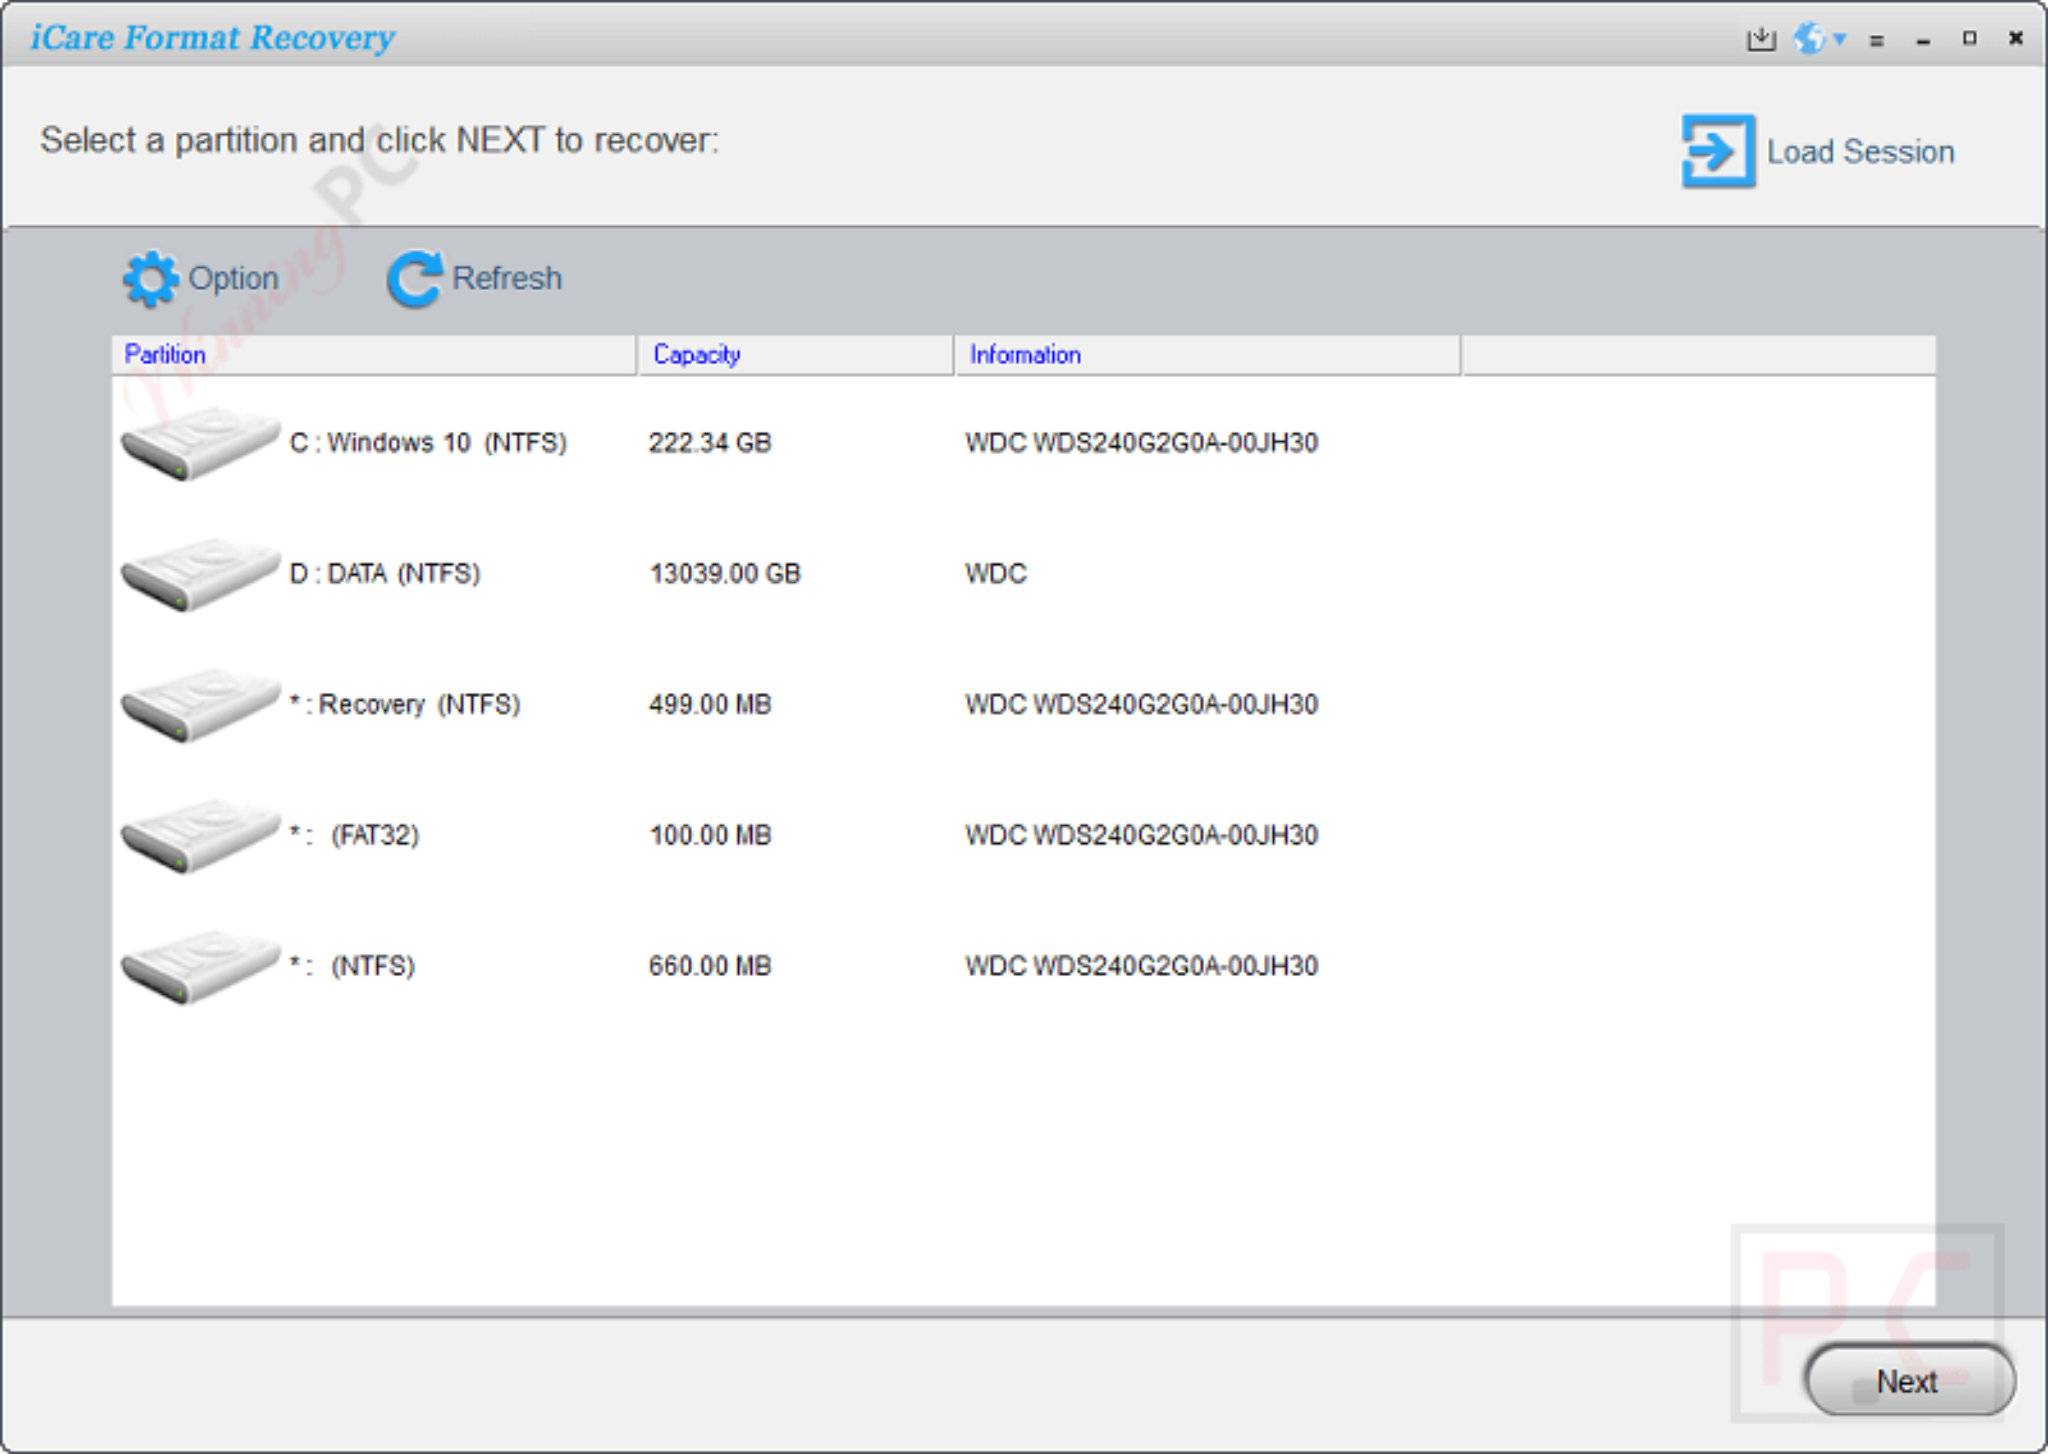Click the 'WDC' information cell of D drive
This screenshot has width=2048, height=1454.
point(996,574)
